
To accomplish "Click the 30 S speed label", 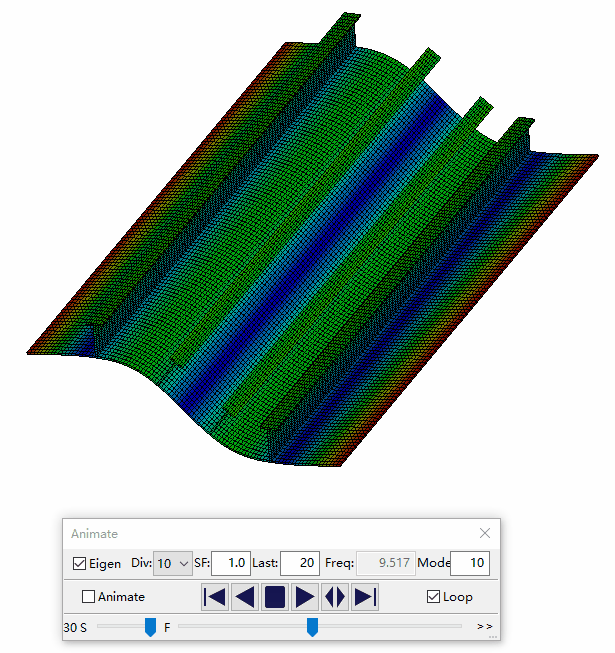I will [75, 628].
